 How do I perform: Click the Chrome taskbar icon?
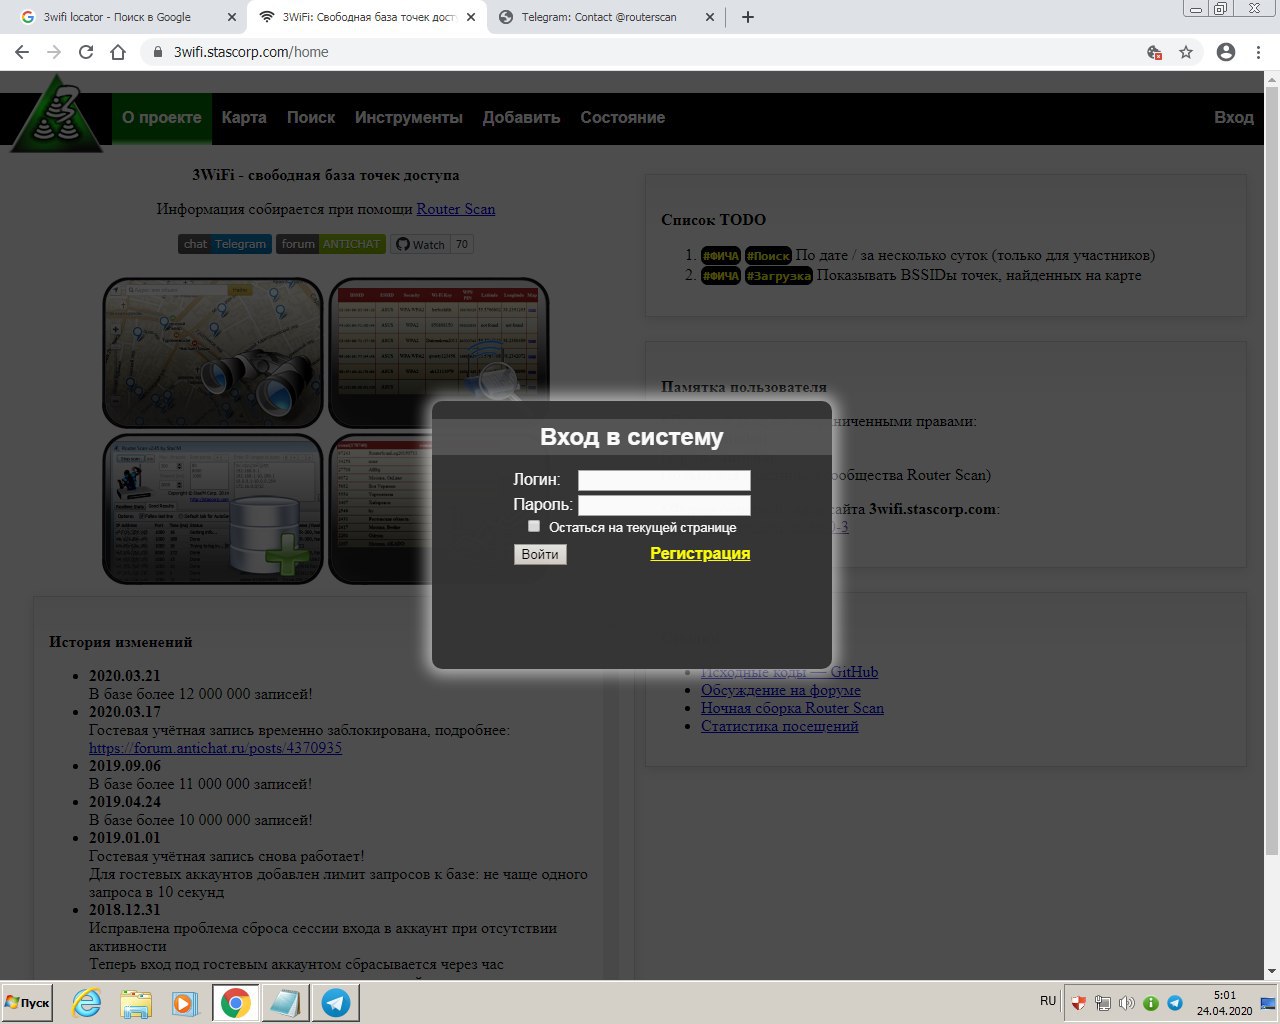pyautogui.click(x=236, y=1003)
